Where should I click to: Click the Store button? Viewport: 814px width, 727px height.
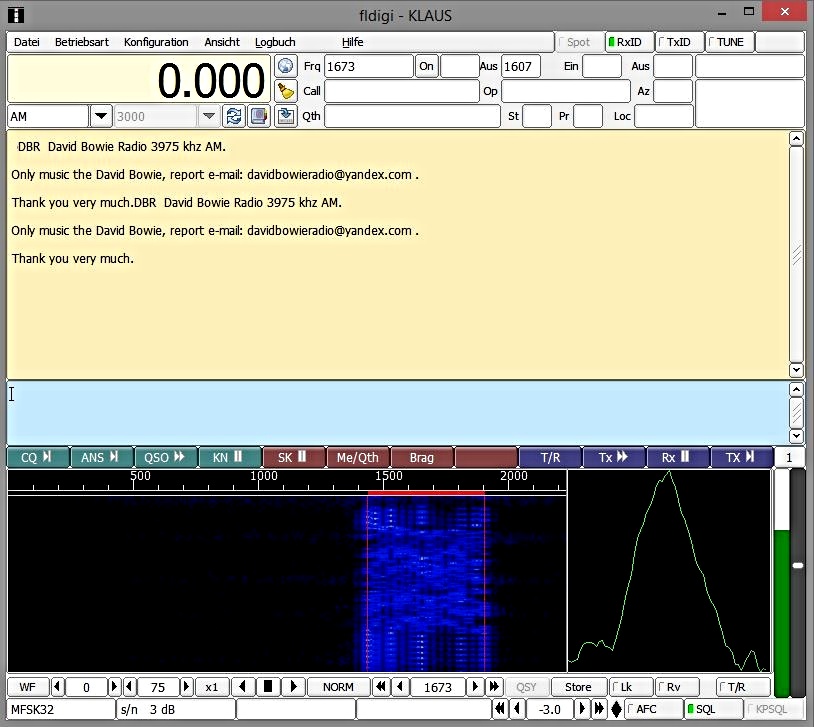(578, 686)
